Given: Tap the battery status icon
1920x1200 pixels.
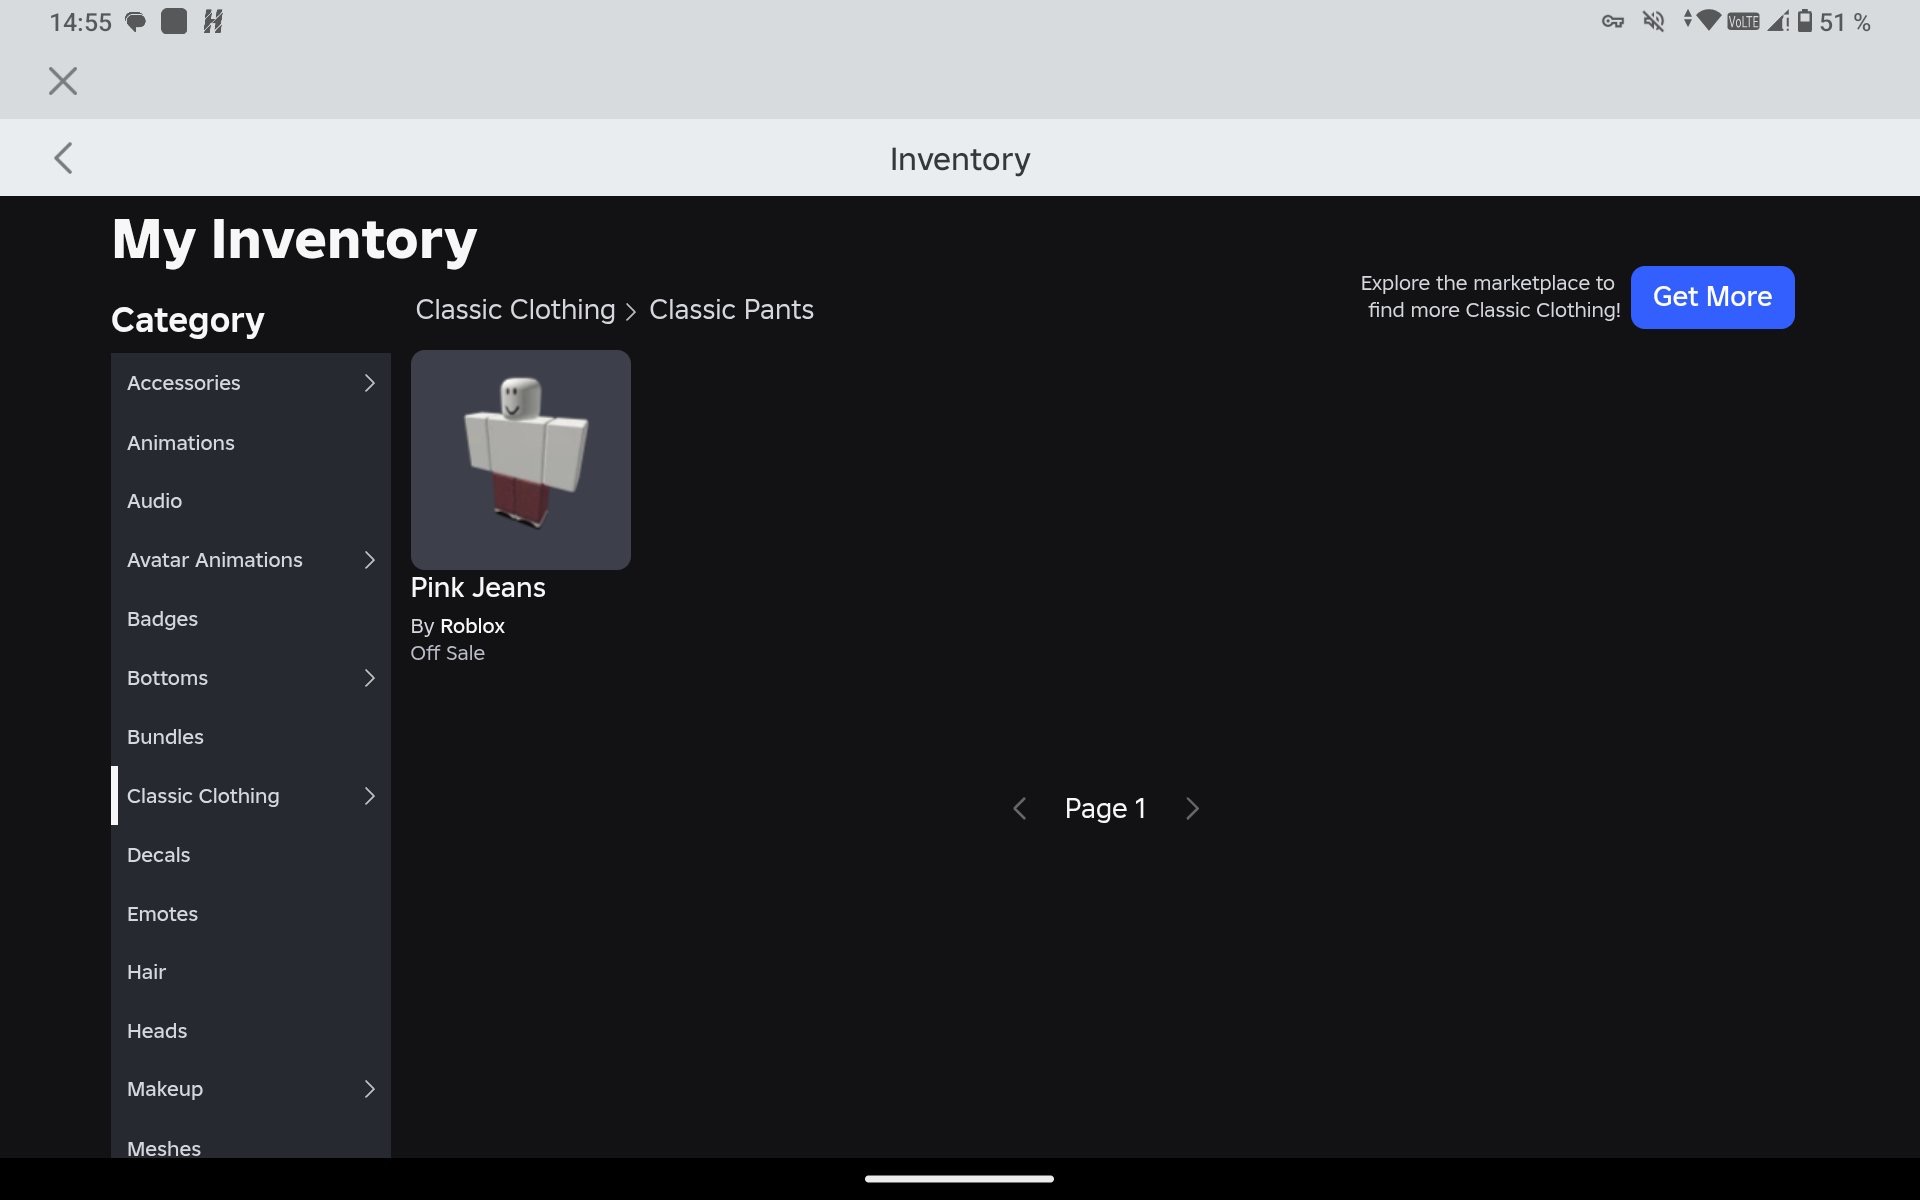Looking at the screenshot, I should [x=1805, y=21].
